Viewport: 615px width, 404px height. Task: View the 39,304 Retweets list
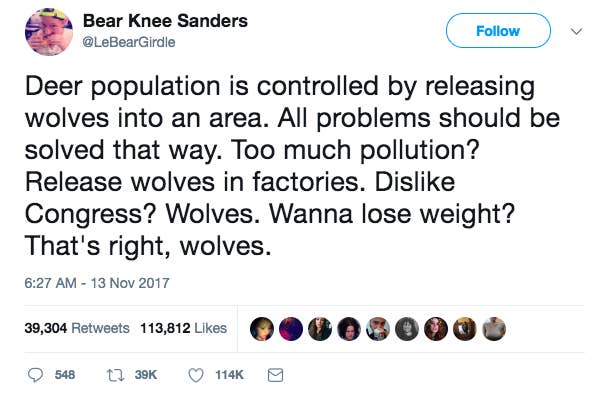(77, 328)
